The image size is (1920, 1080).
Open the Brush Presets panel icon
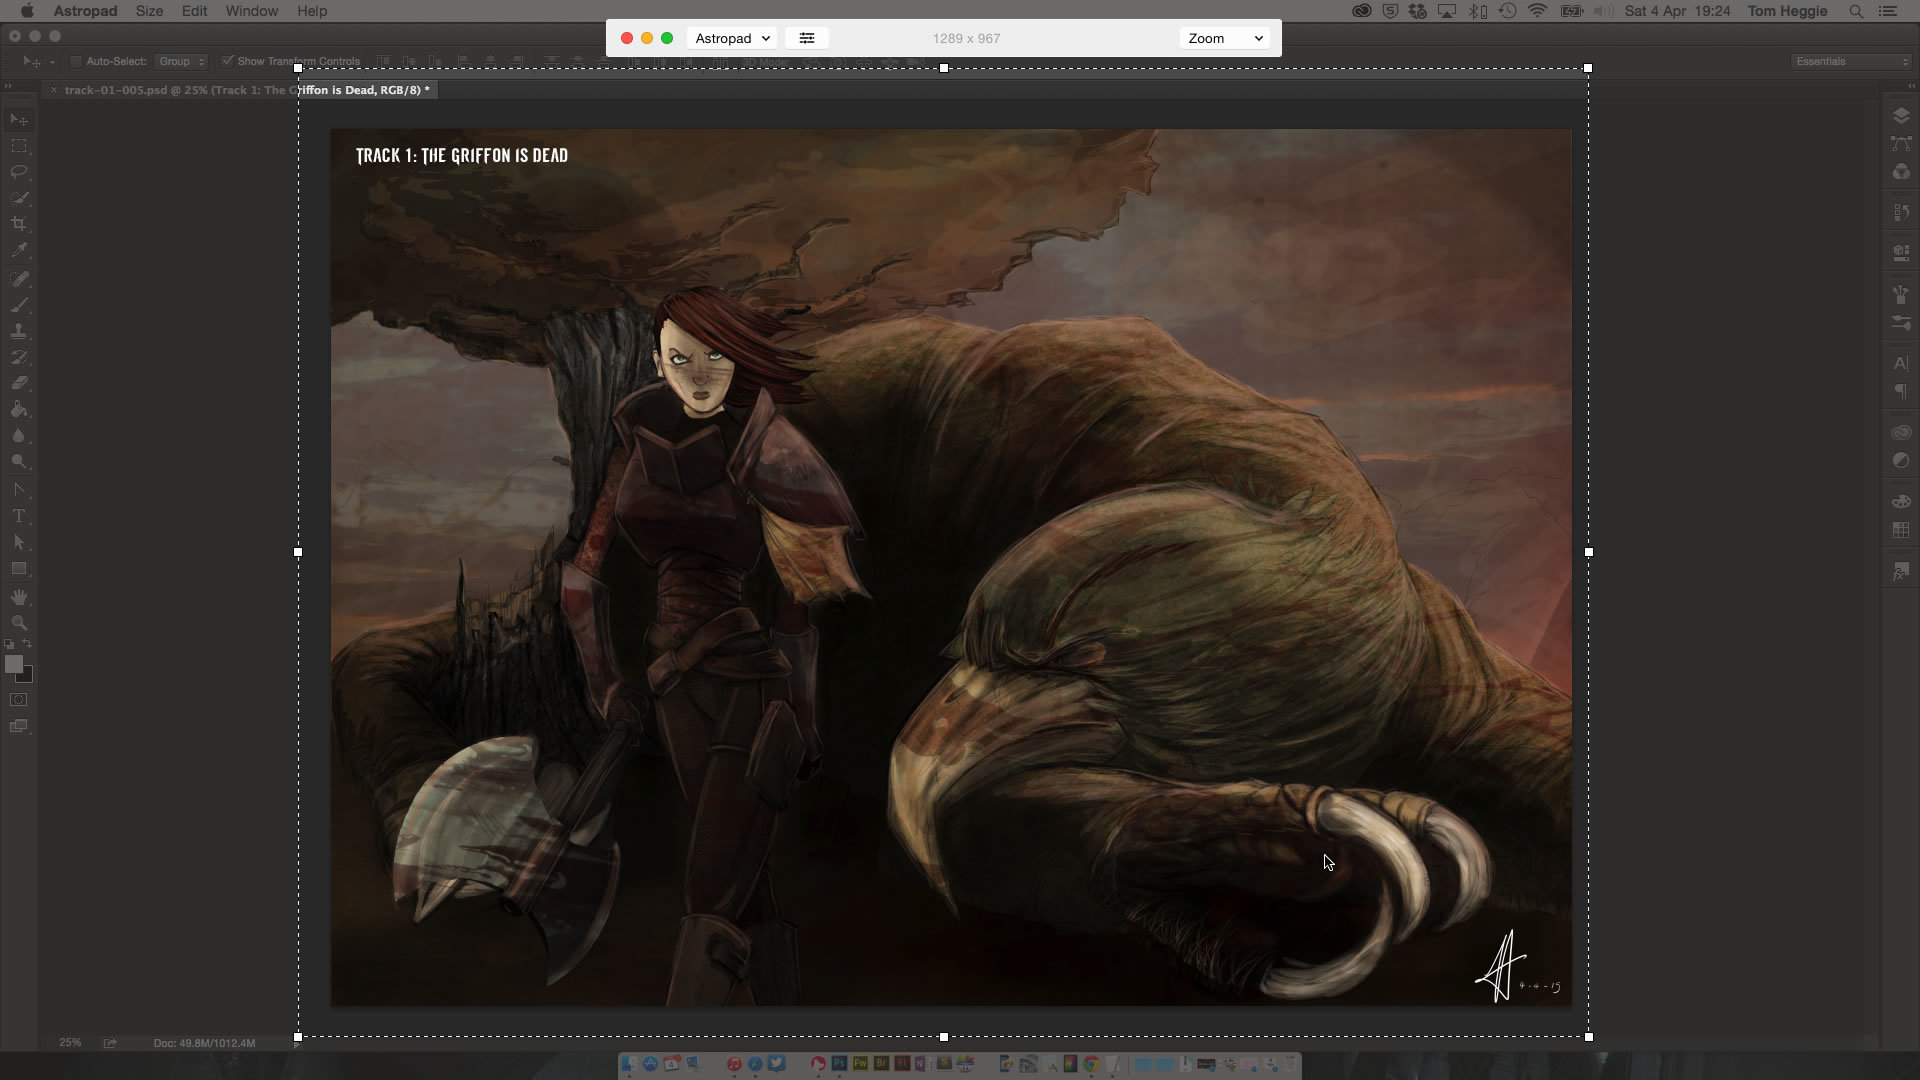point(1901,322)
